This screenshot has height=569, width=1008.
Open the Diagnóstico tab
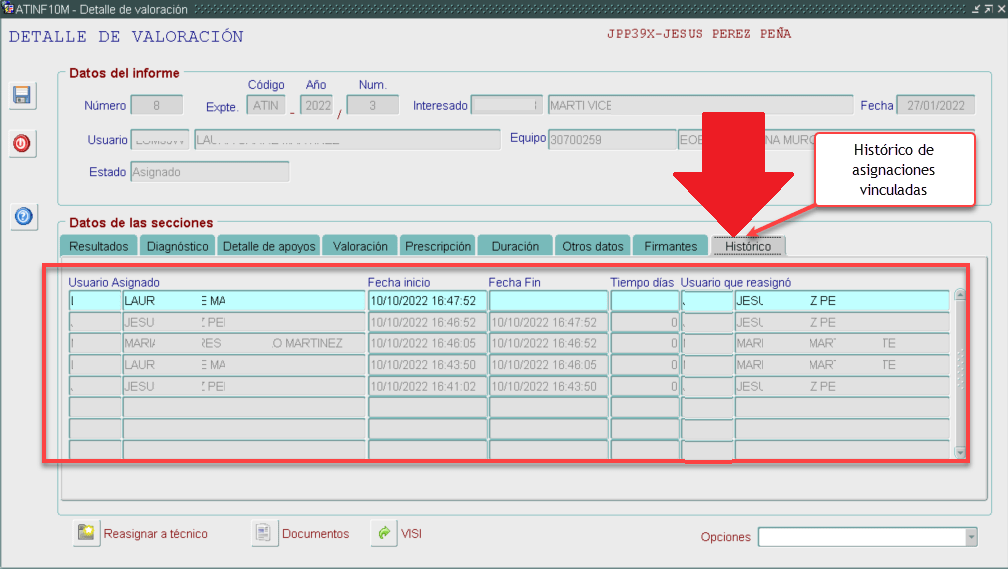(x=177, y=246)
